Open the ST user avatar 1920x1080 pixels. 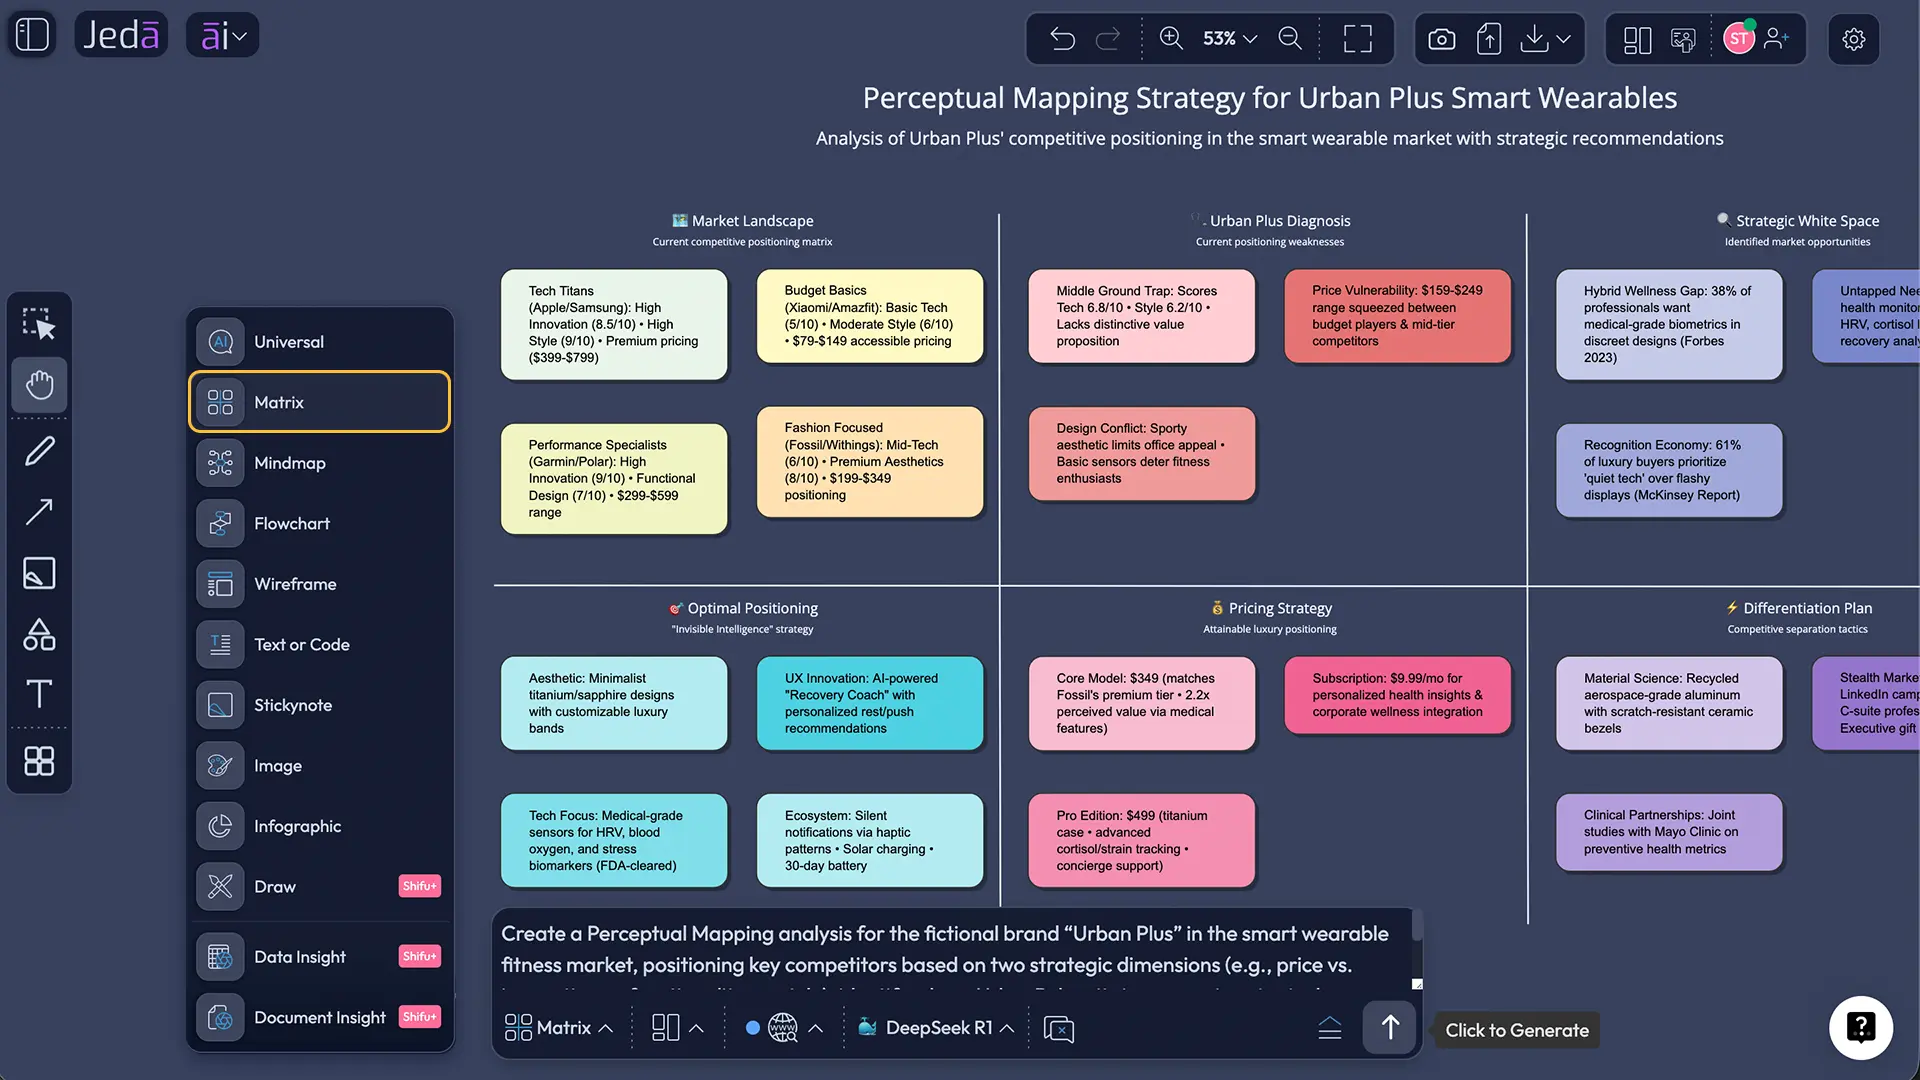click(x=1739, y=39)
